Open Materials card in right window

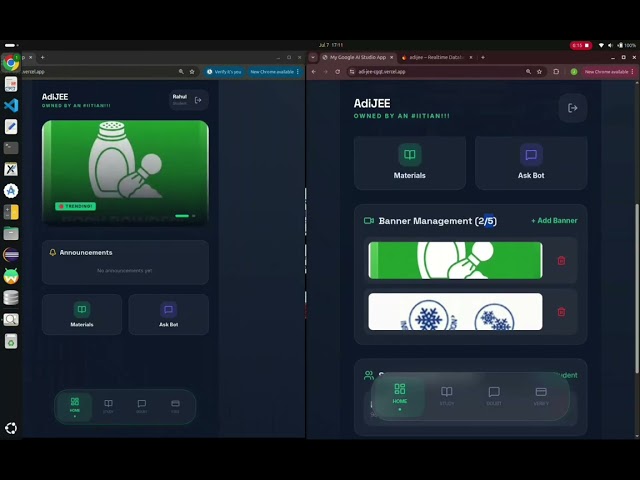410,162
